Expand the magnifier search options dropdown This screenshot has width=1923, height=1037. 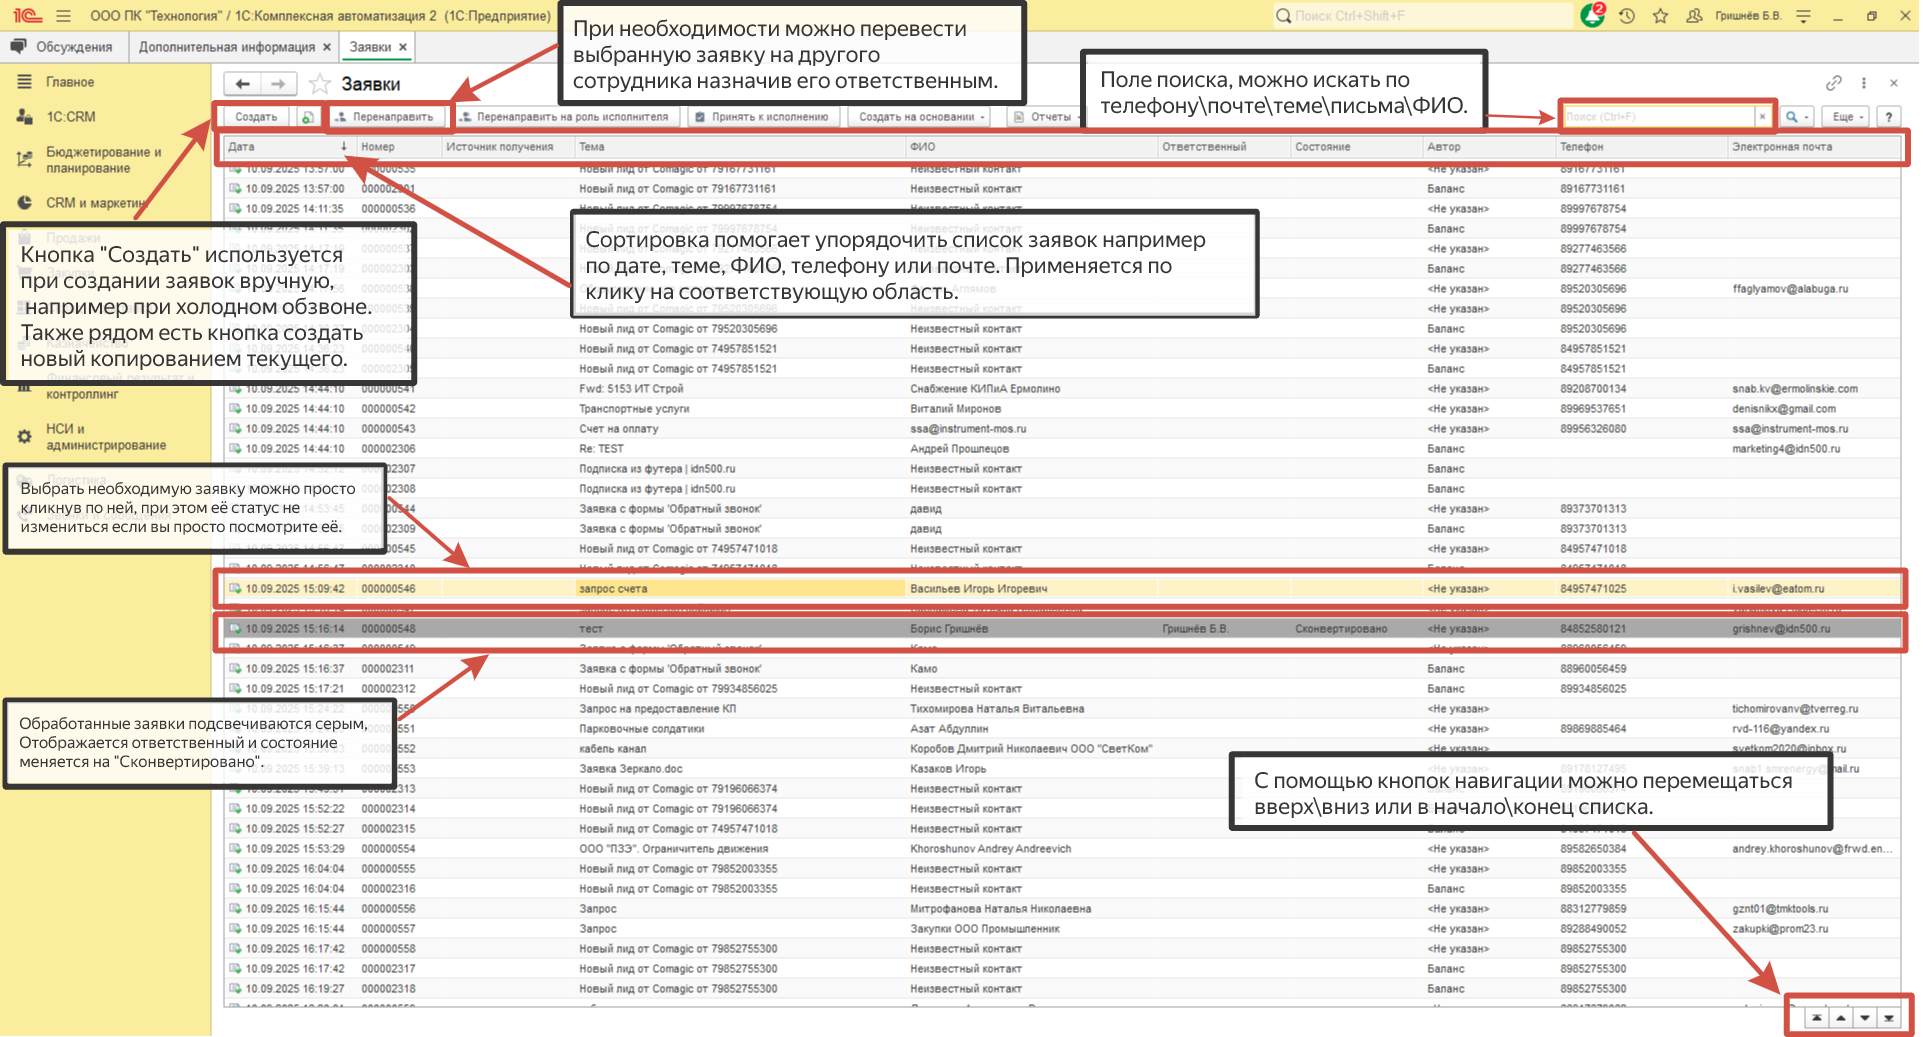tap(1797, 117)
